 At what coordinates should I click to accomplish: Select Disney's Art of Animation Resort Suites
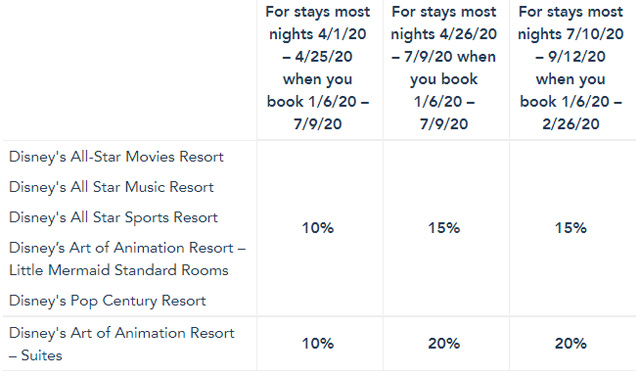[x=122, y=344]
